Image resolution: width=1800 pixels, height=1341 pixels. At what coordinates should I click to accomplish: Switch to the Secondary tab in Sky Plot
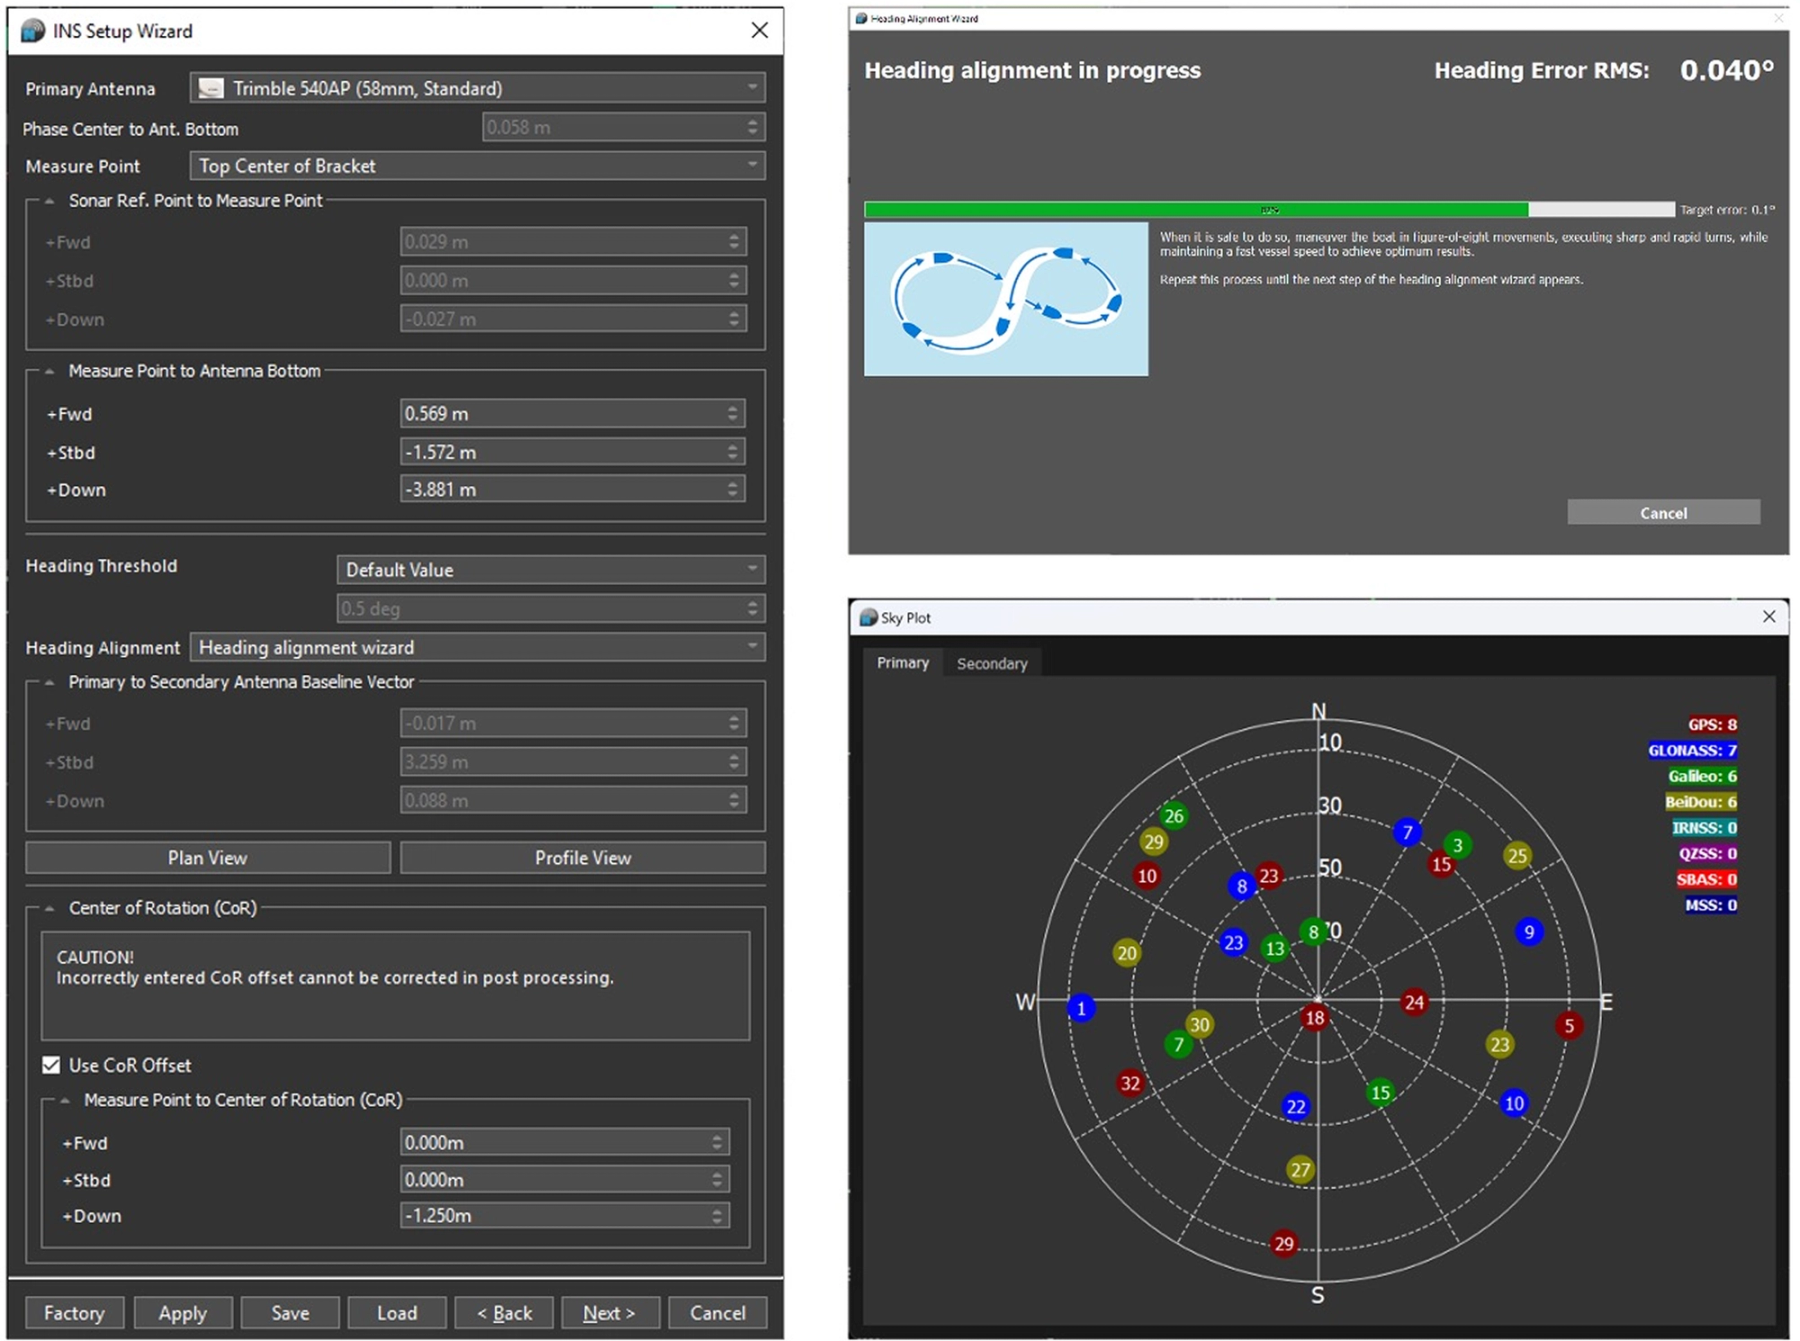click(x=992, y=663)
